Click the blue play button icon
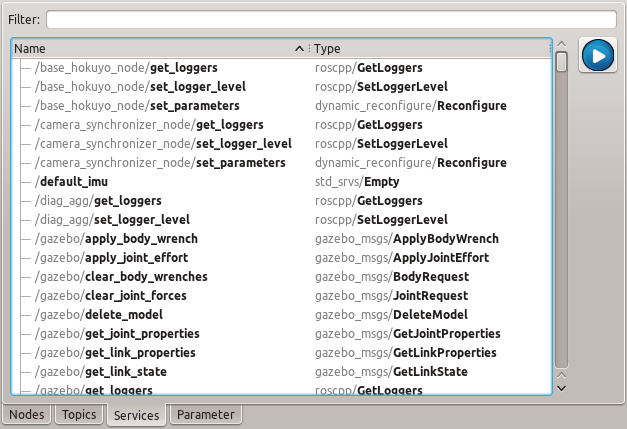Screen dimensions: 627x429 (x=597, y=56)
